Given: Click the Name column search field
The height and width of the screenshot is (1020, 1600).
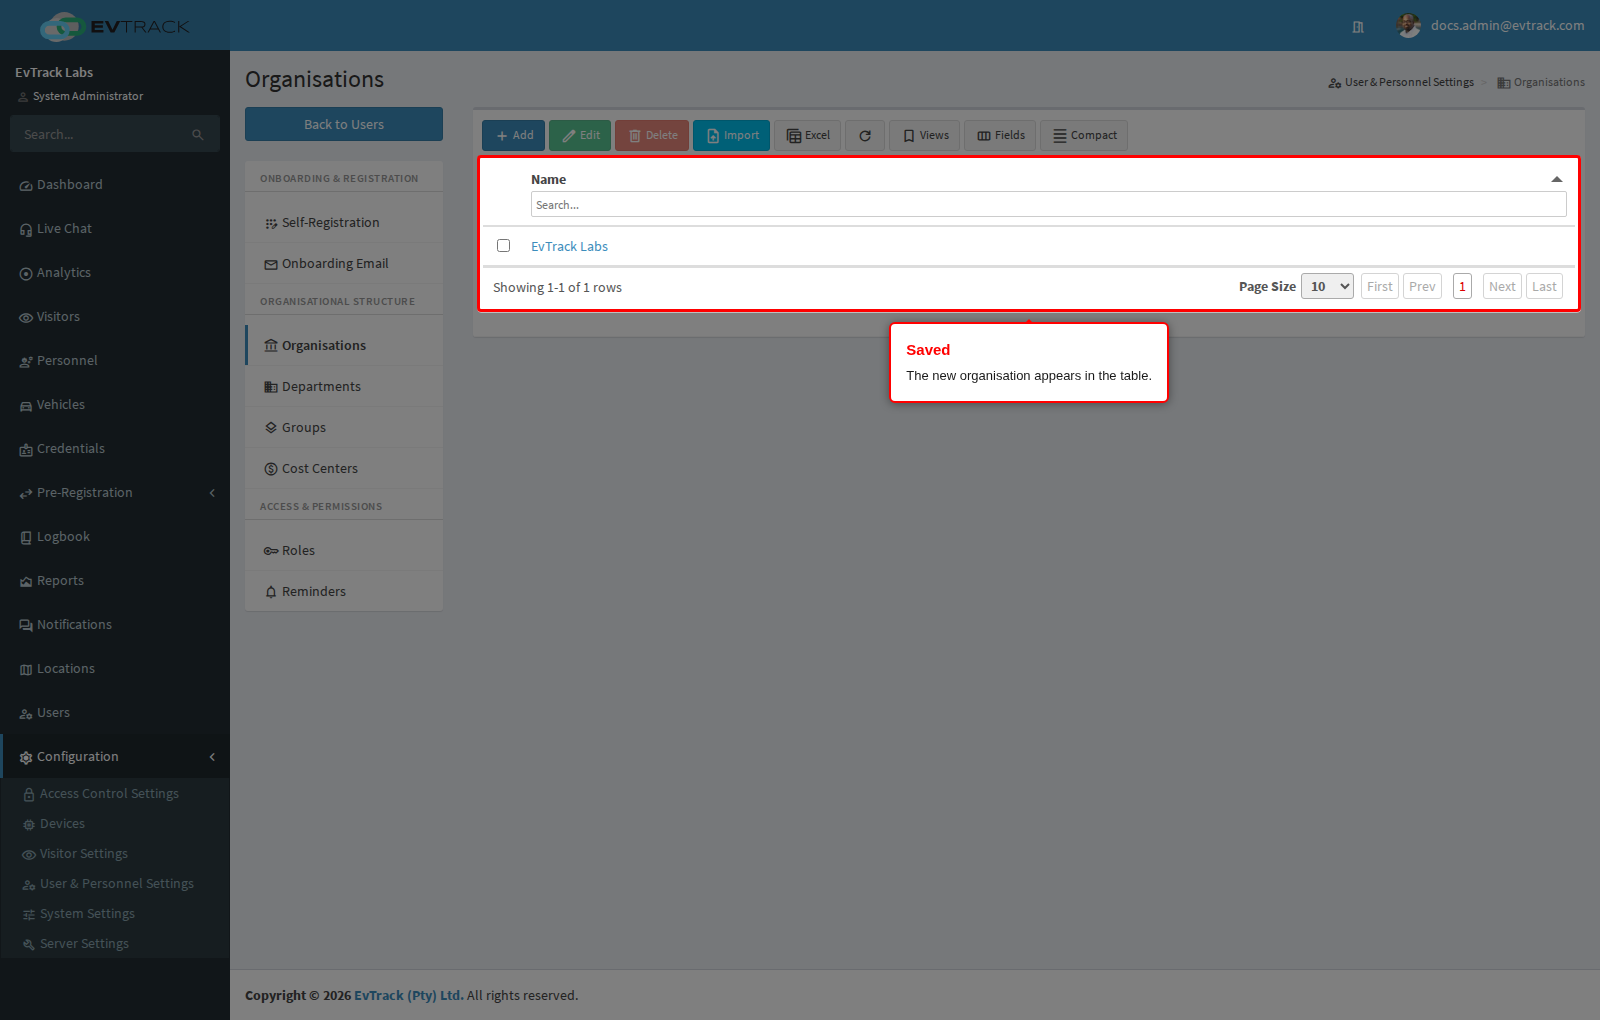Looking at the screenshot, I should (x=1048, y=205).
